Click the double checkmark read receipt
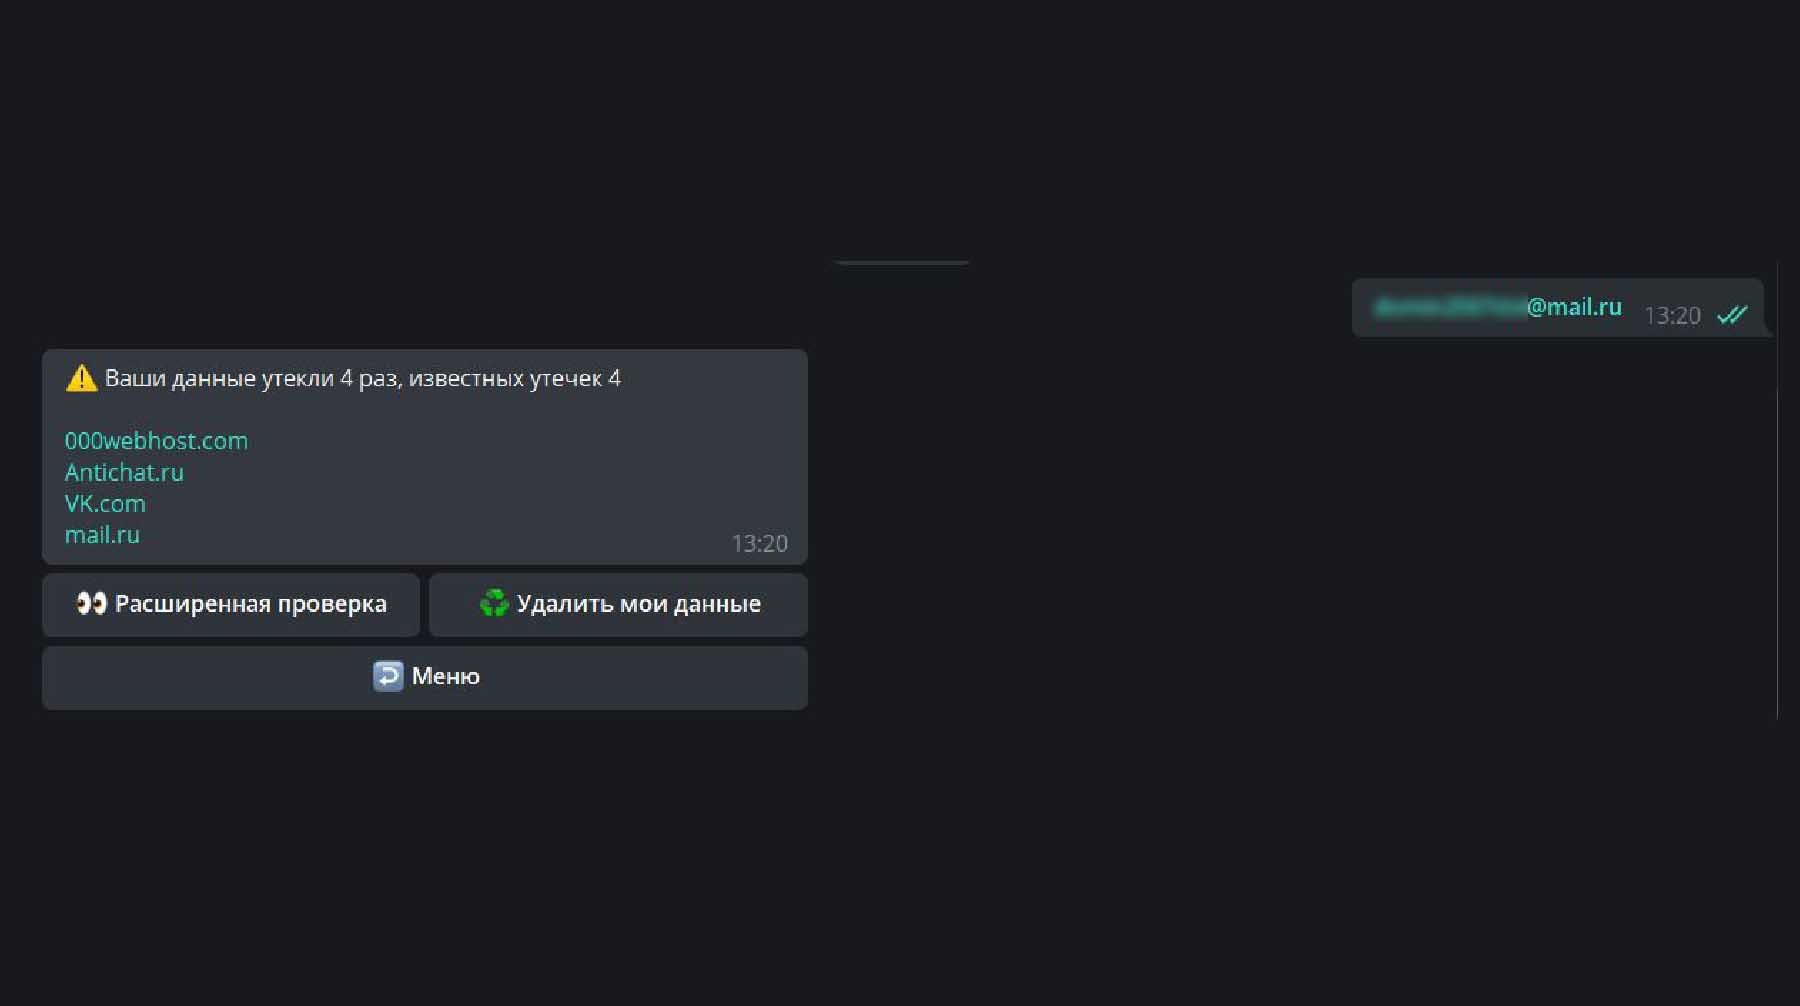 click(1732, 315)
